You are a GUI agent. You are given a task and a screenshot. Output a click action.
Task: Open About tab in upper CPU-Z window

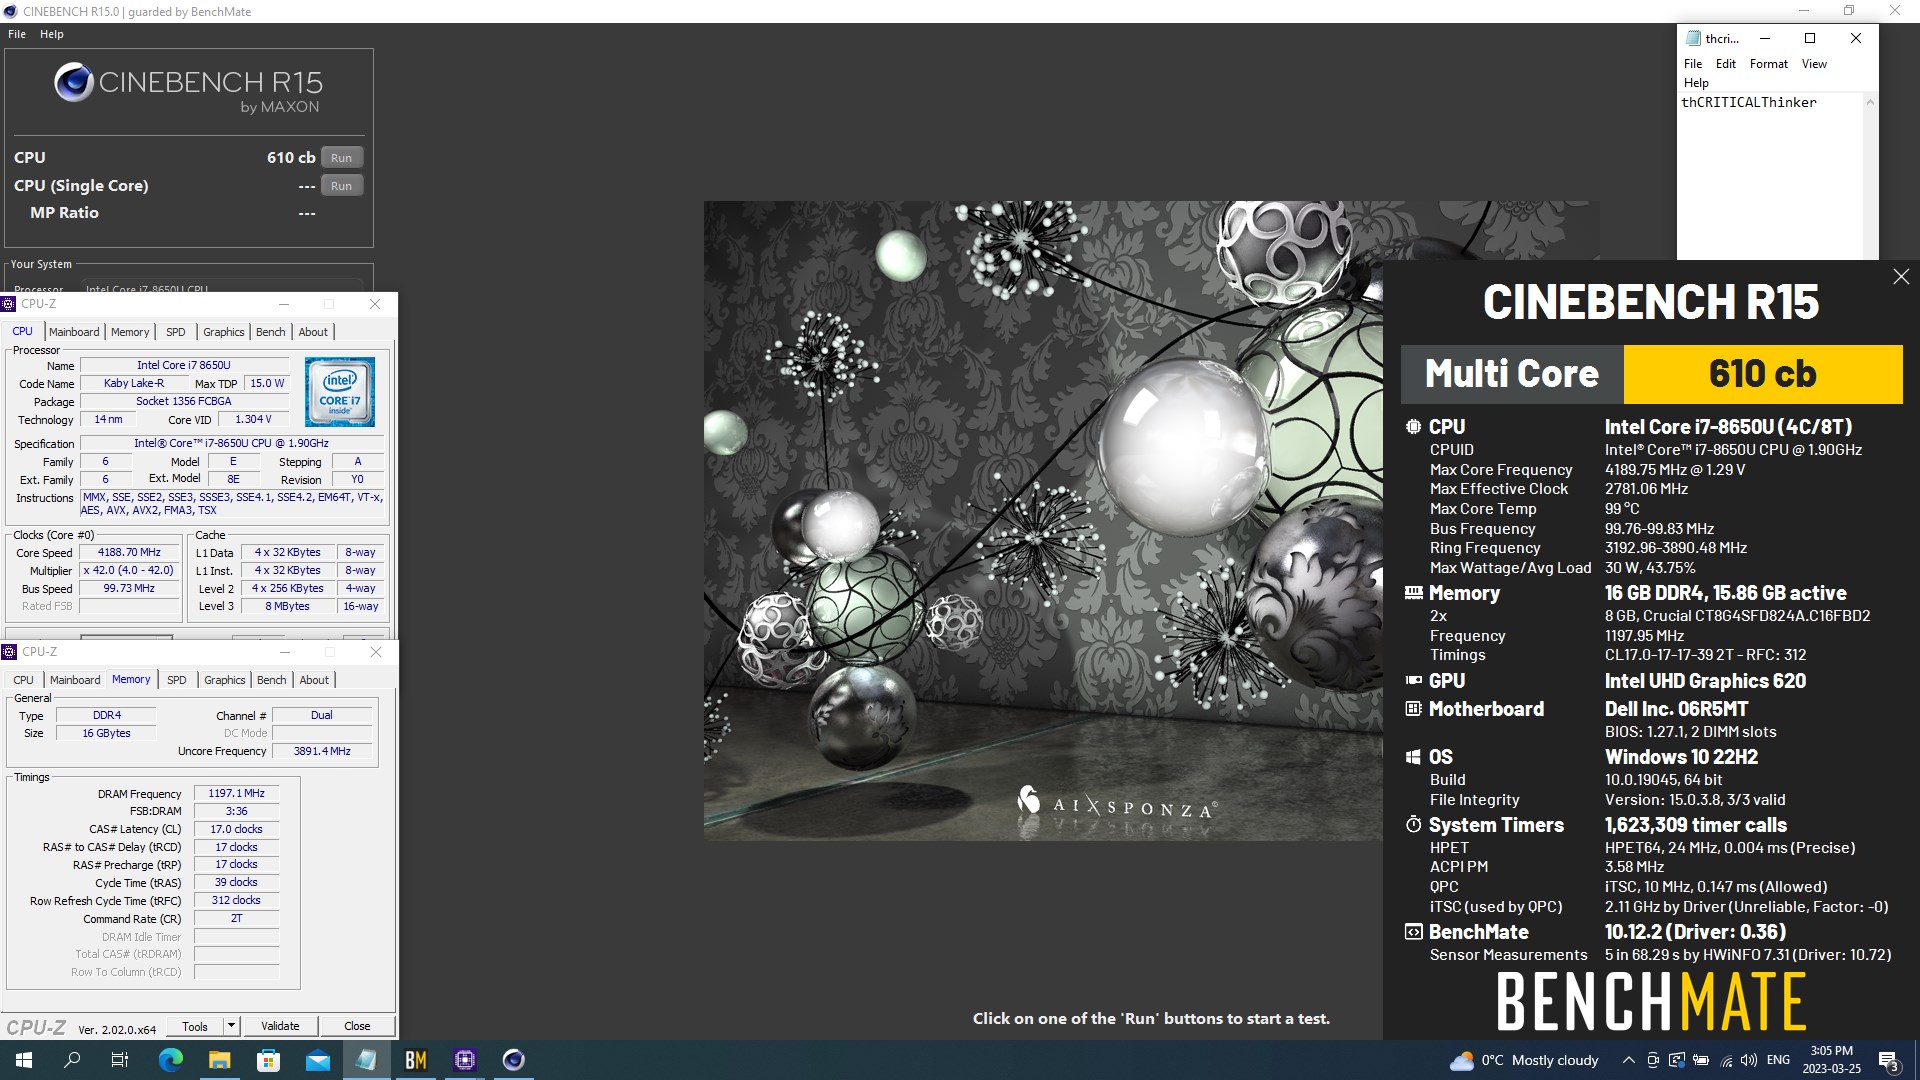pos(313,332)
